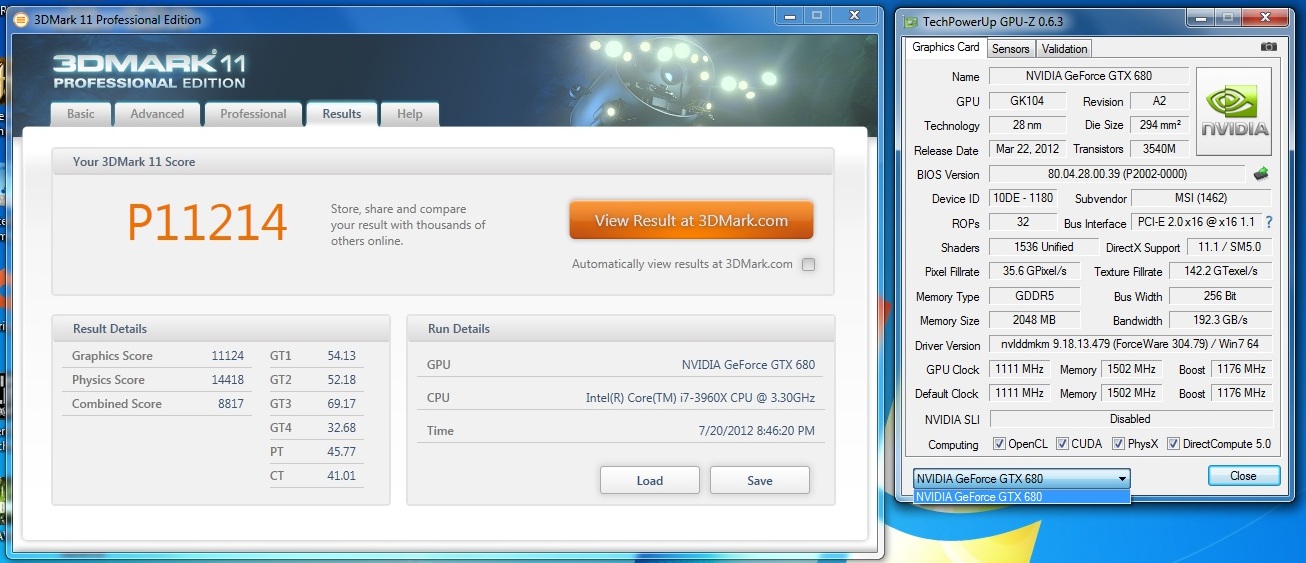Click the GPU-Z camera screenshot icon

coord(1268,47)
